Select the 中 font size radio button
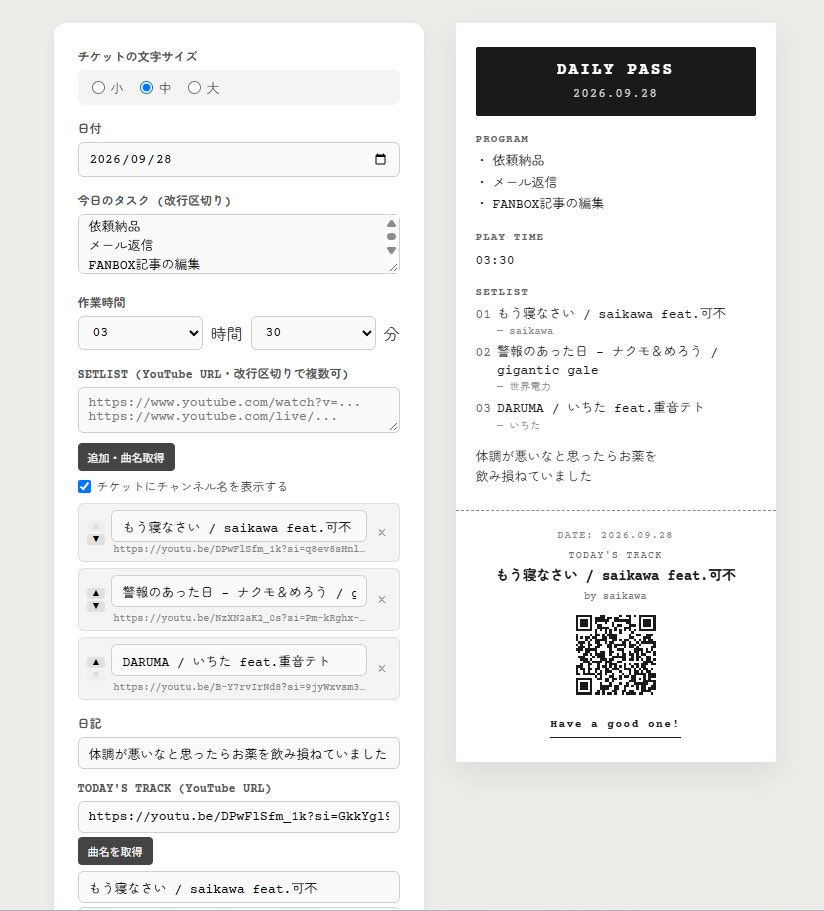 (x=146, y=88)
